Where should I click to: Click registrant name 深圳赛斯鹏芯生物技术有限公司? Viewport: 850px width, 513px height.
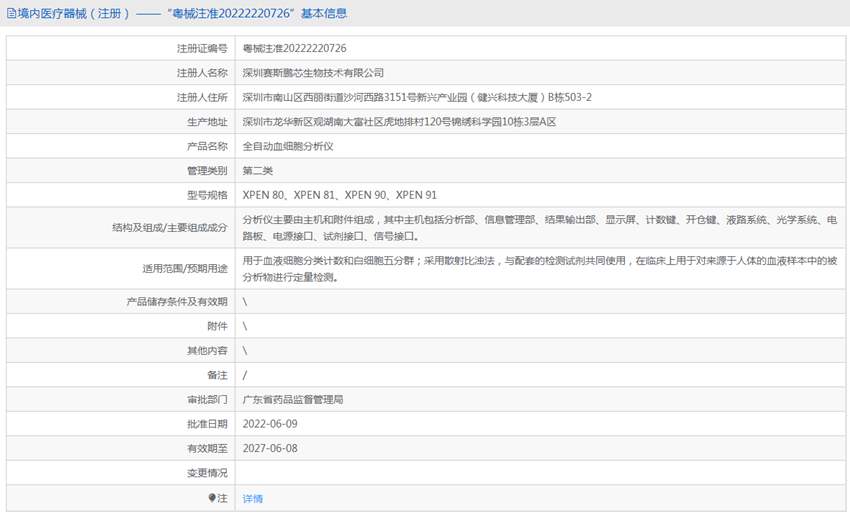pos(313,73)
